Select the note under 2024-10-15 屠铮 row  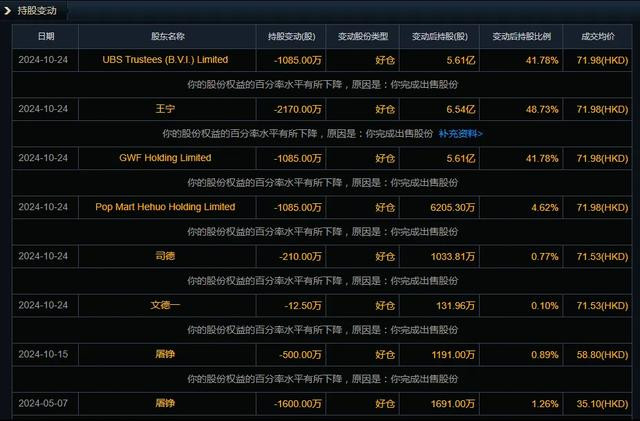click(322, 379)
